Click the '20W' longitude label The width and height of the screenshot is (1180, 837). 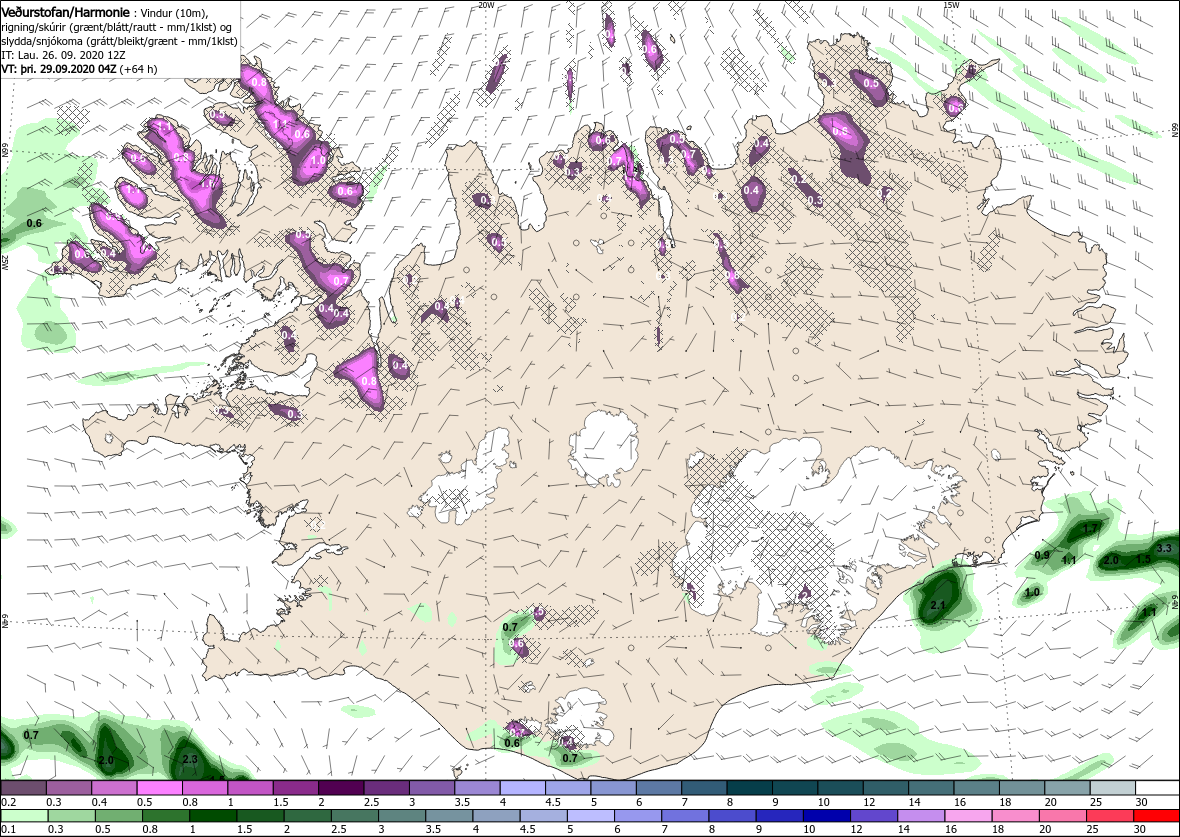pos(486,5)
